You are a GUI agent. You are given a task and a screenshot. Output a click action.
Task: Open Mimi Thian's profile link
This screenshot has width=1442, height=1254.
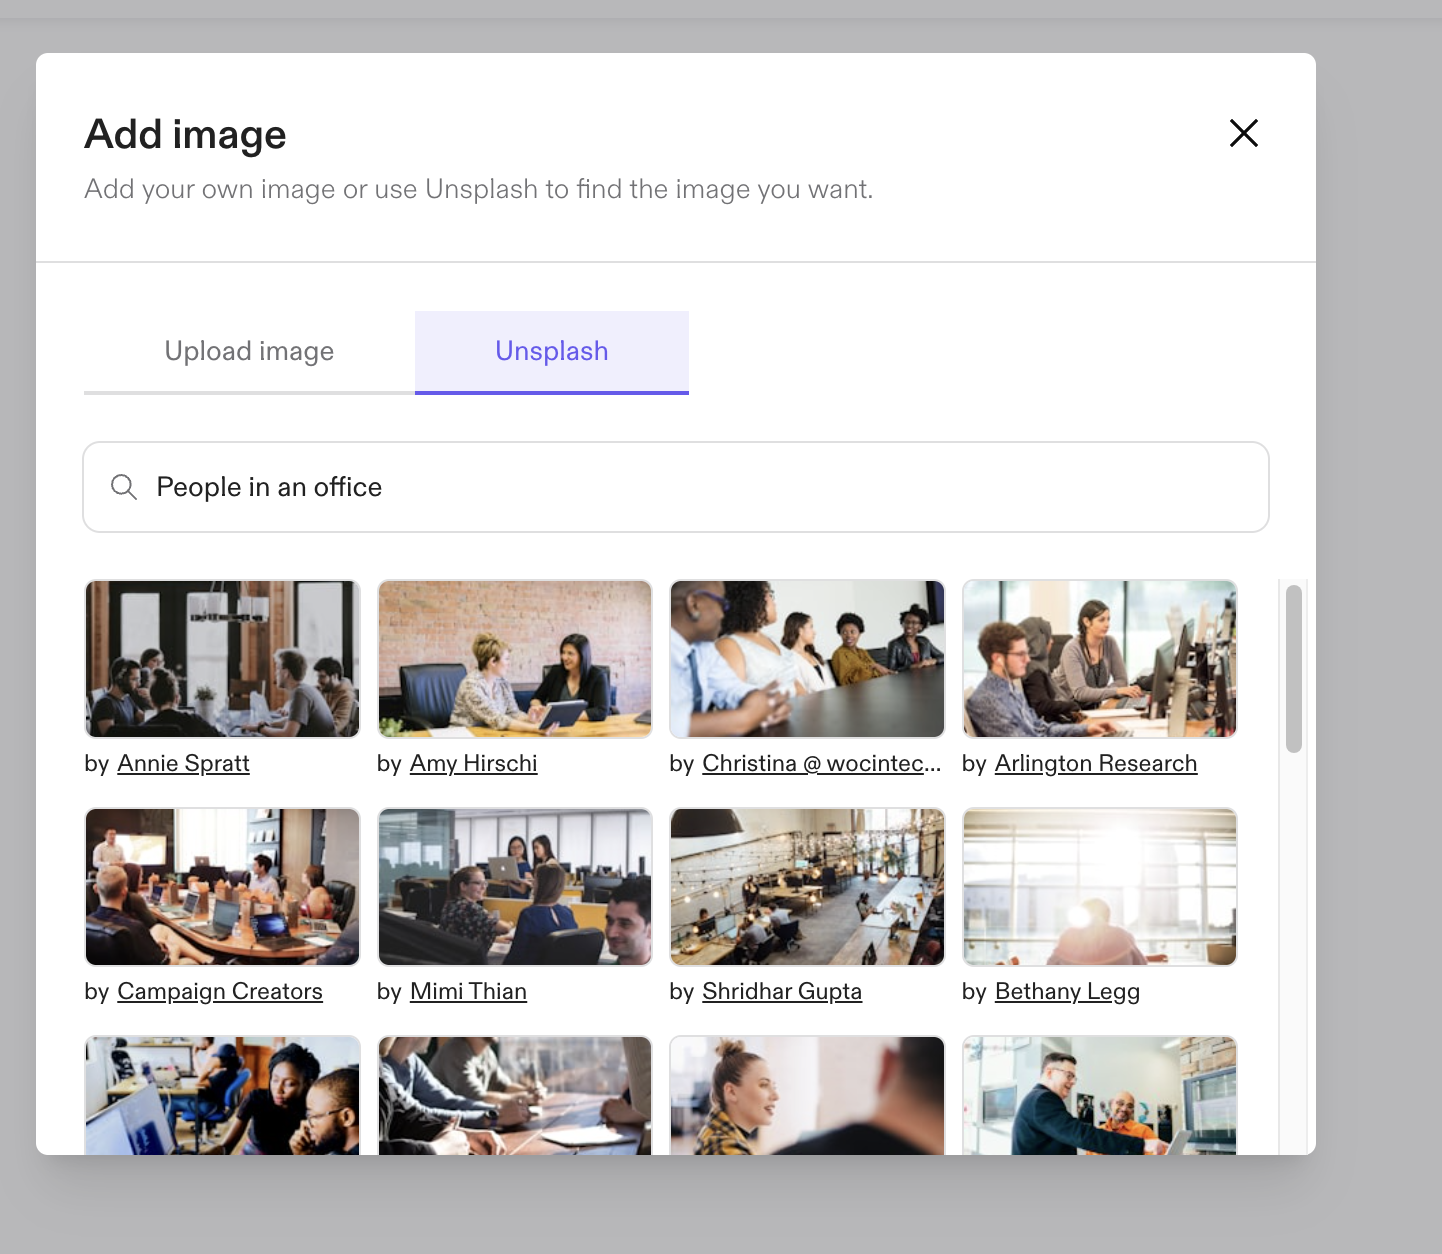(x=468, y=991)
